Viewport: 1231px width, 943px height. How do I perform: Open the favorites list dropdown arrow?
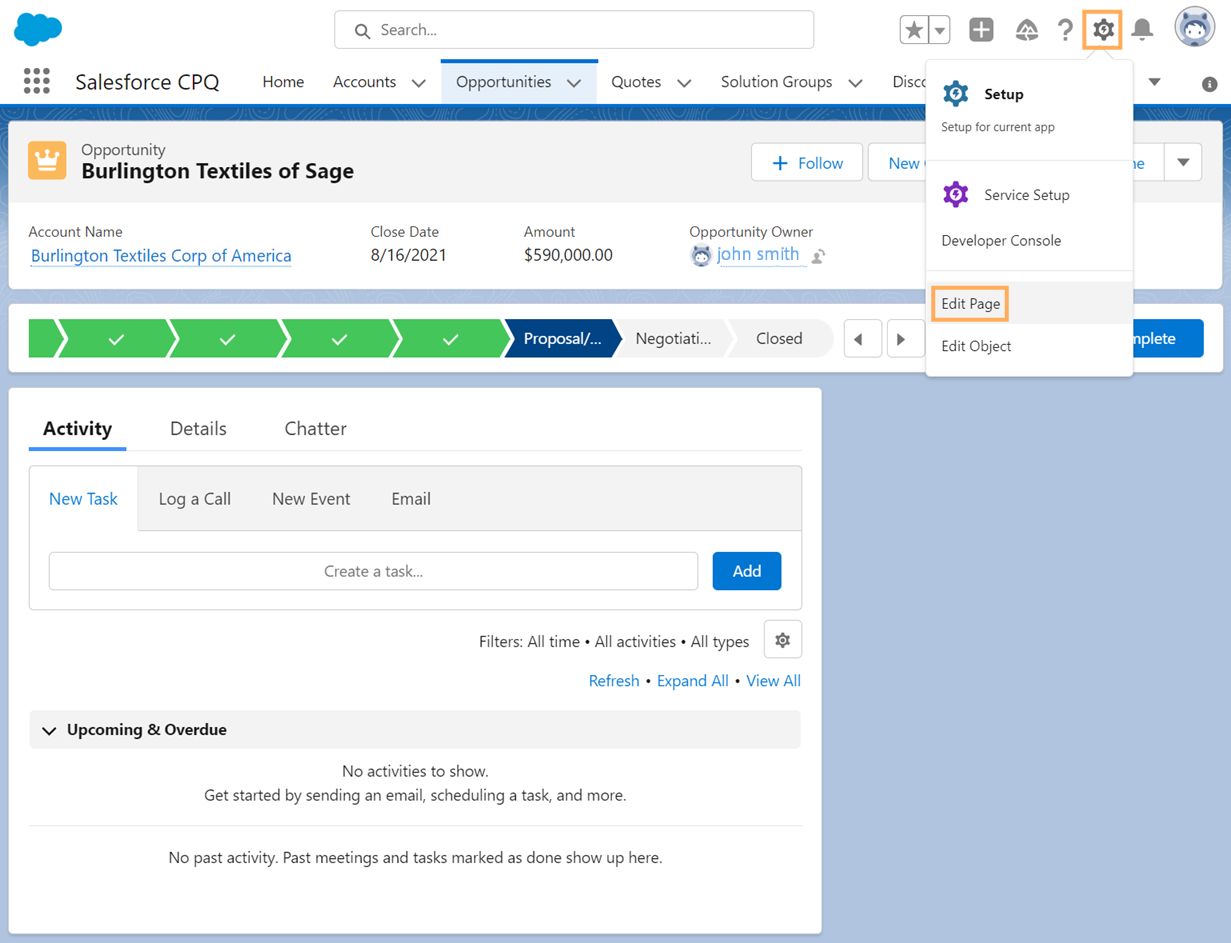[x=940, y=30]
